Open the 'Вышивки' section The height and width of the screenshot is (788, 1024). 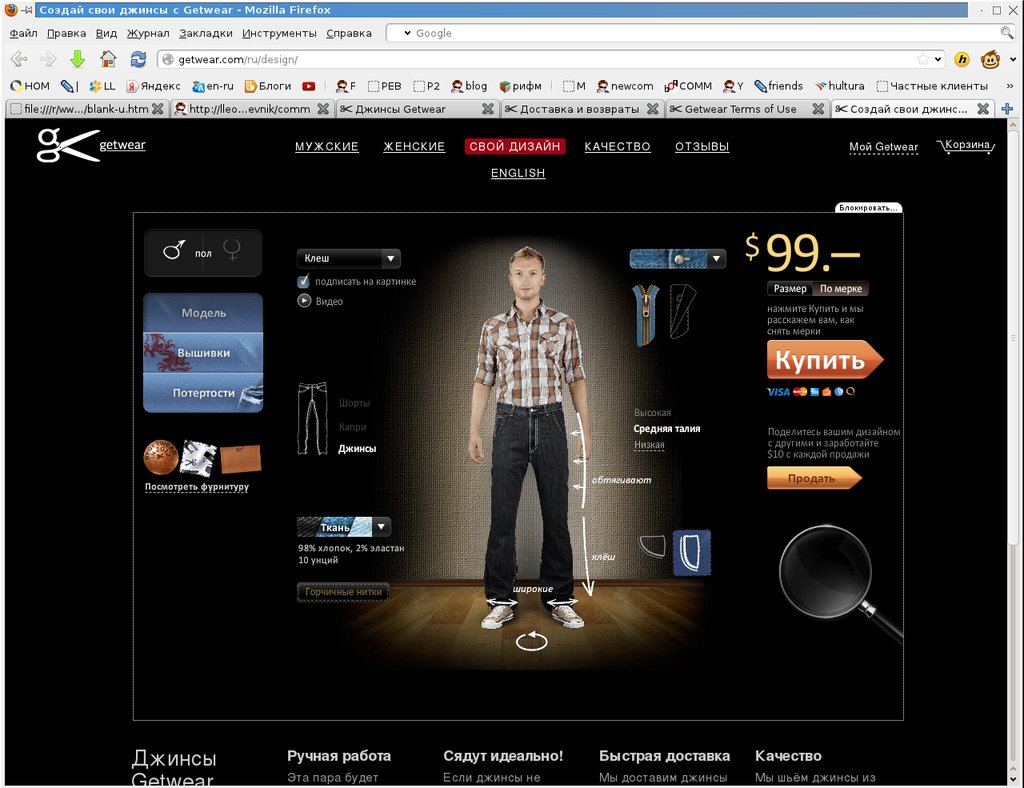pyautogui.click(x=203, y=353)
